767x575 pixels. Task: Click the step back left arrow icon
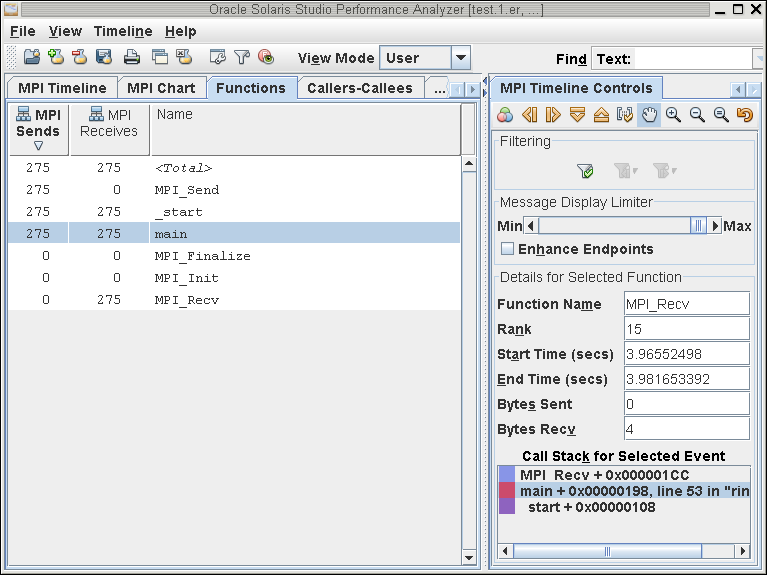point(529,115)
